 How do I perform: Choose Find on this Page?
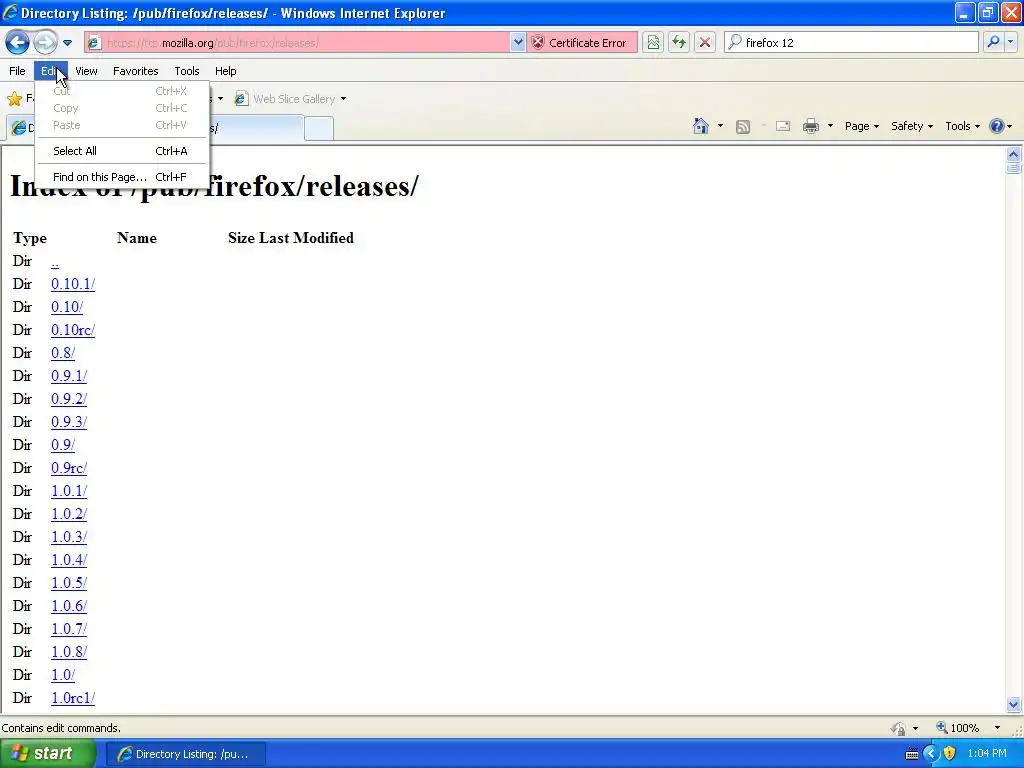pos(121,177)
